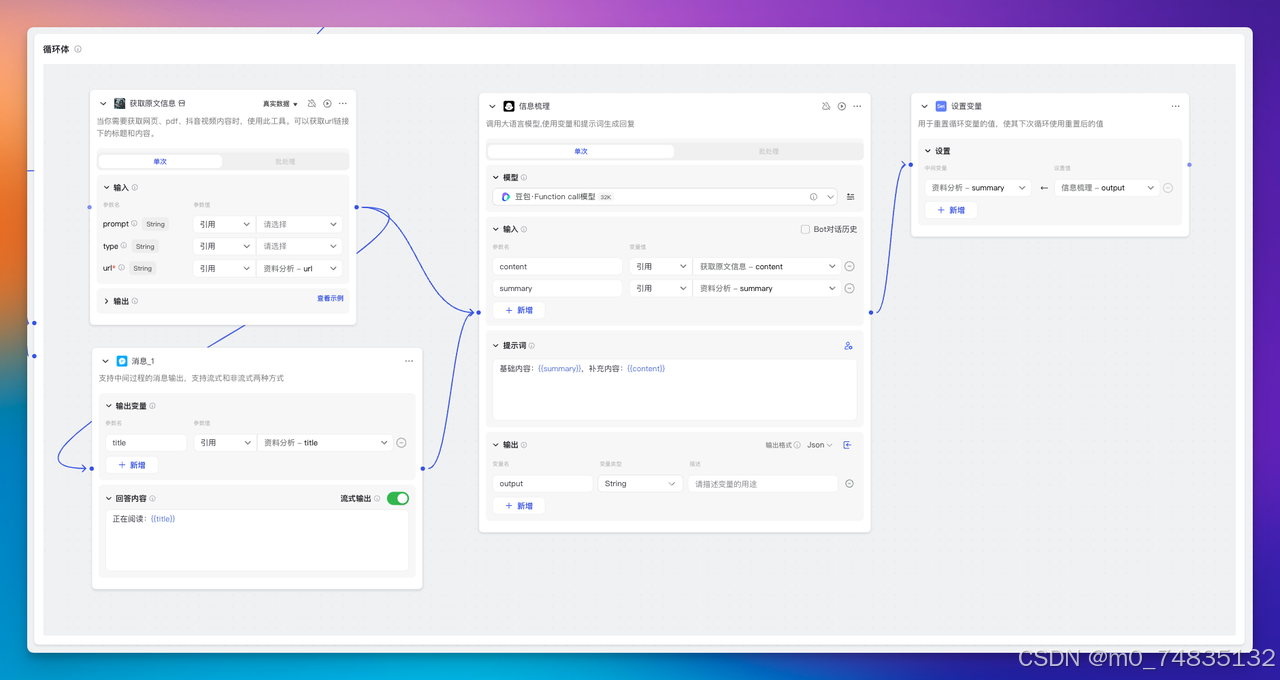The height and width of the screenshot is (680, 1280).
Task: Open the 消息_1 node more-options menu
Action: tap(409, 361)
